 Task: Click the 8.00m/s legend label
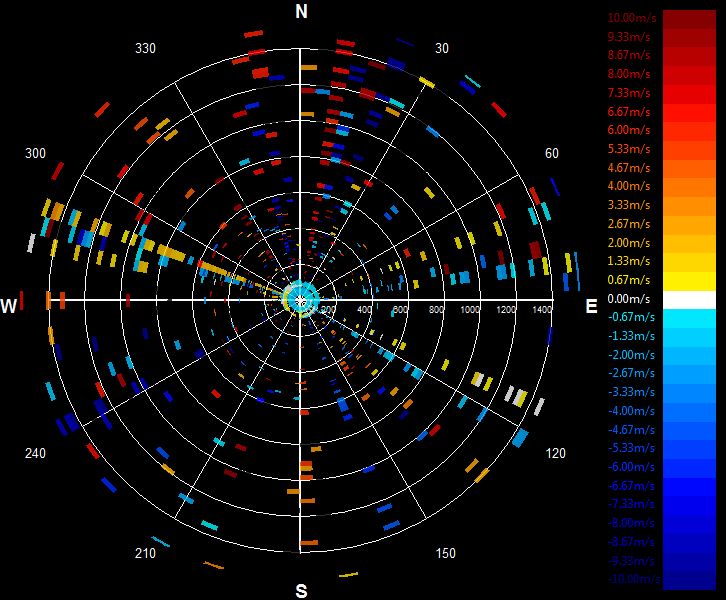coord(629,74)
